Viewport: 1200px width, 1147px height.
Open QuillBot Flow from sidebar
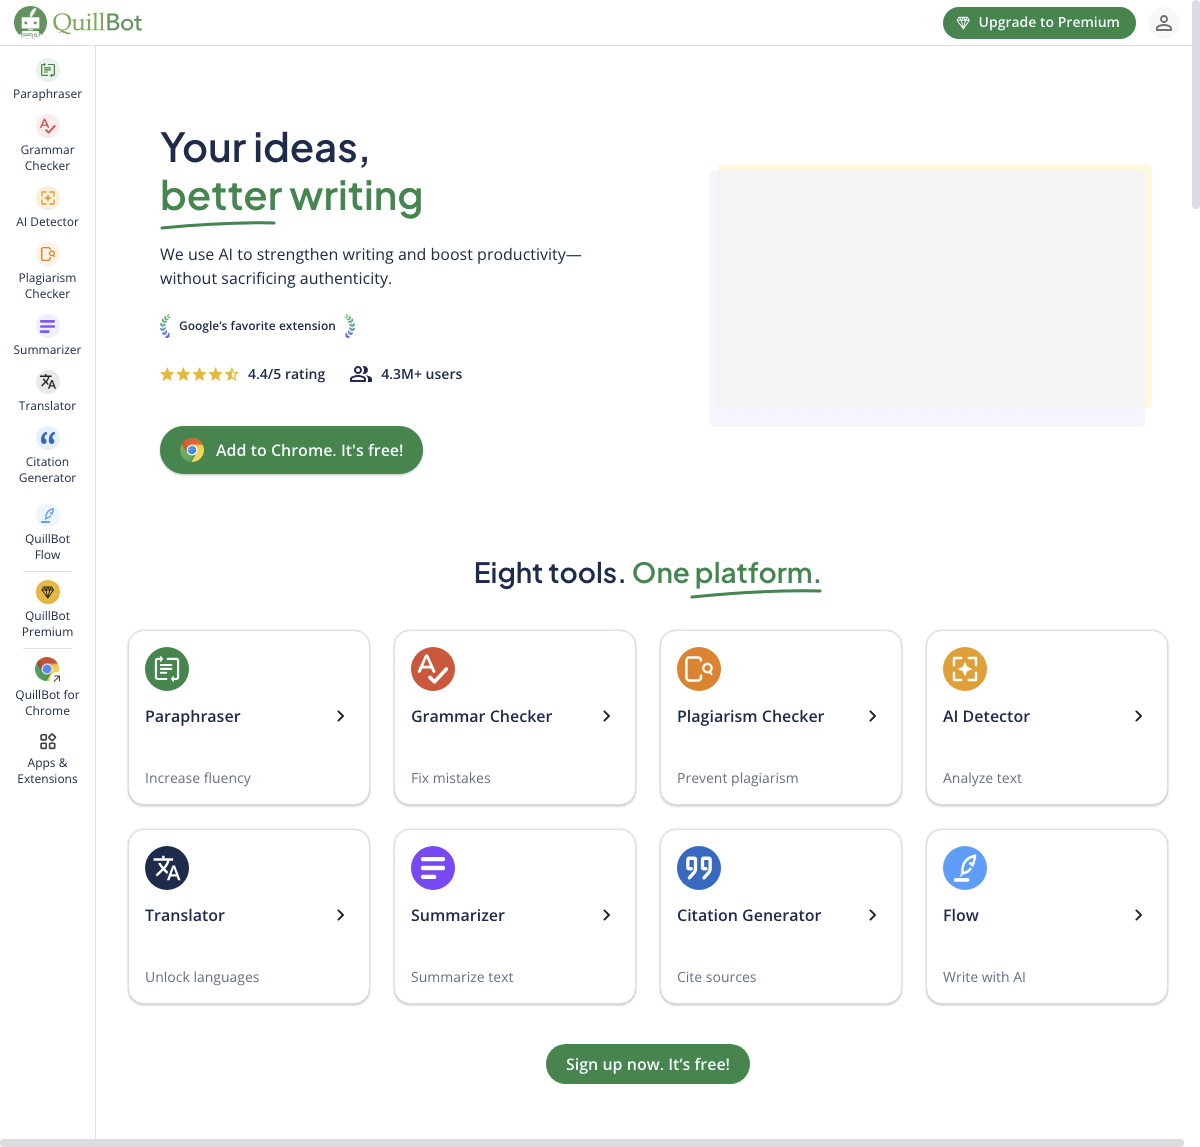[47, 516]
